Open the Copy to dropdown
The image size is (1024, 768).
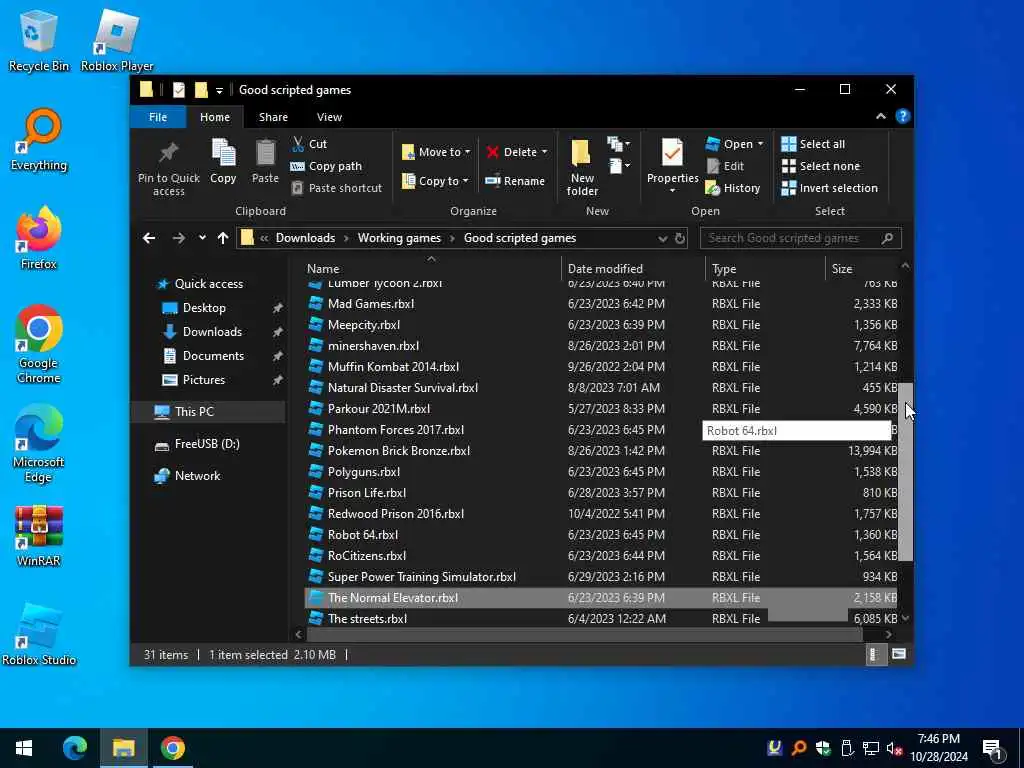point(436,181)
